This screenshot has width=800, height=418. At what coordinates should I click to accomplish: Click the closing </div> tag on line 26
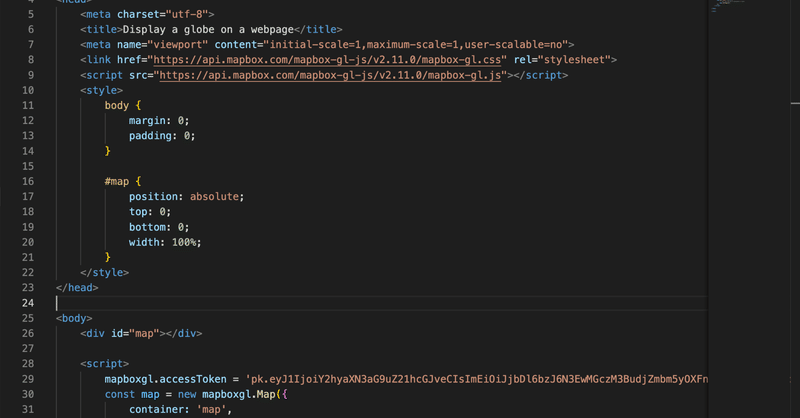(x=184, y=334)
